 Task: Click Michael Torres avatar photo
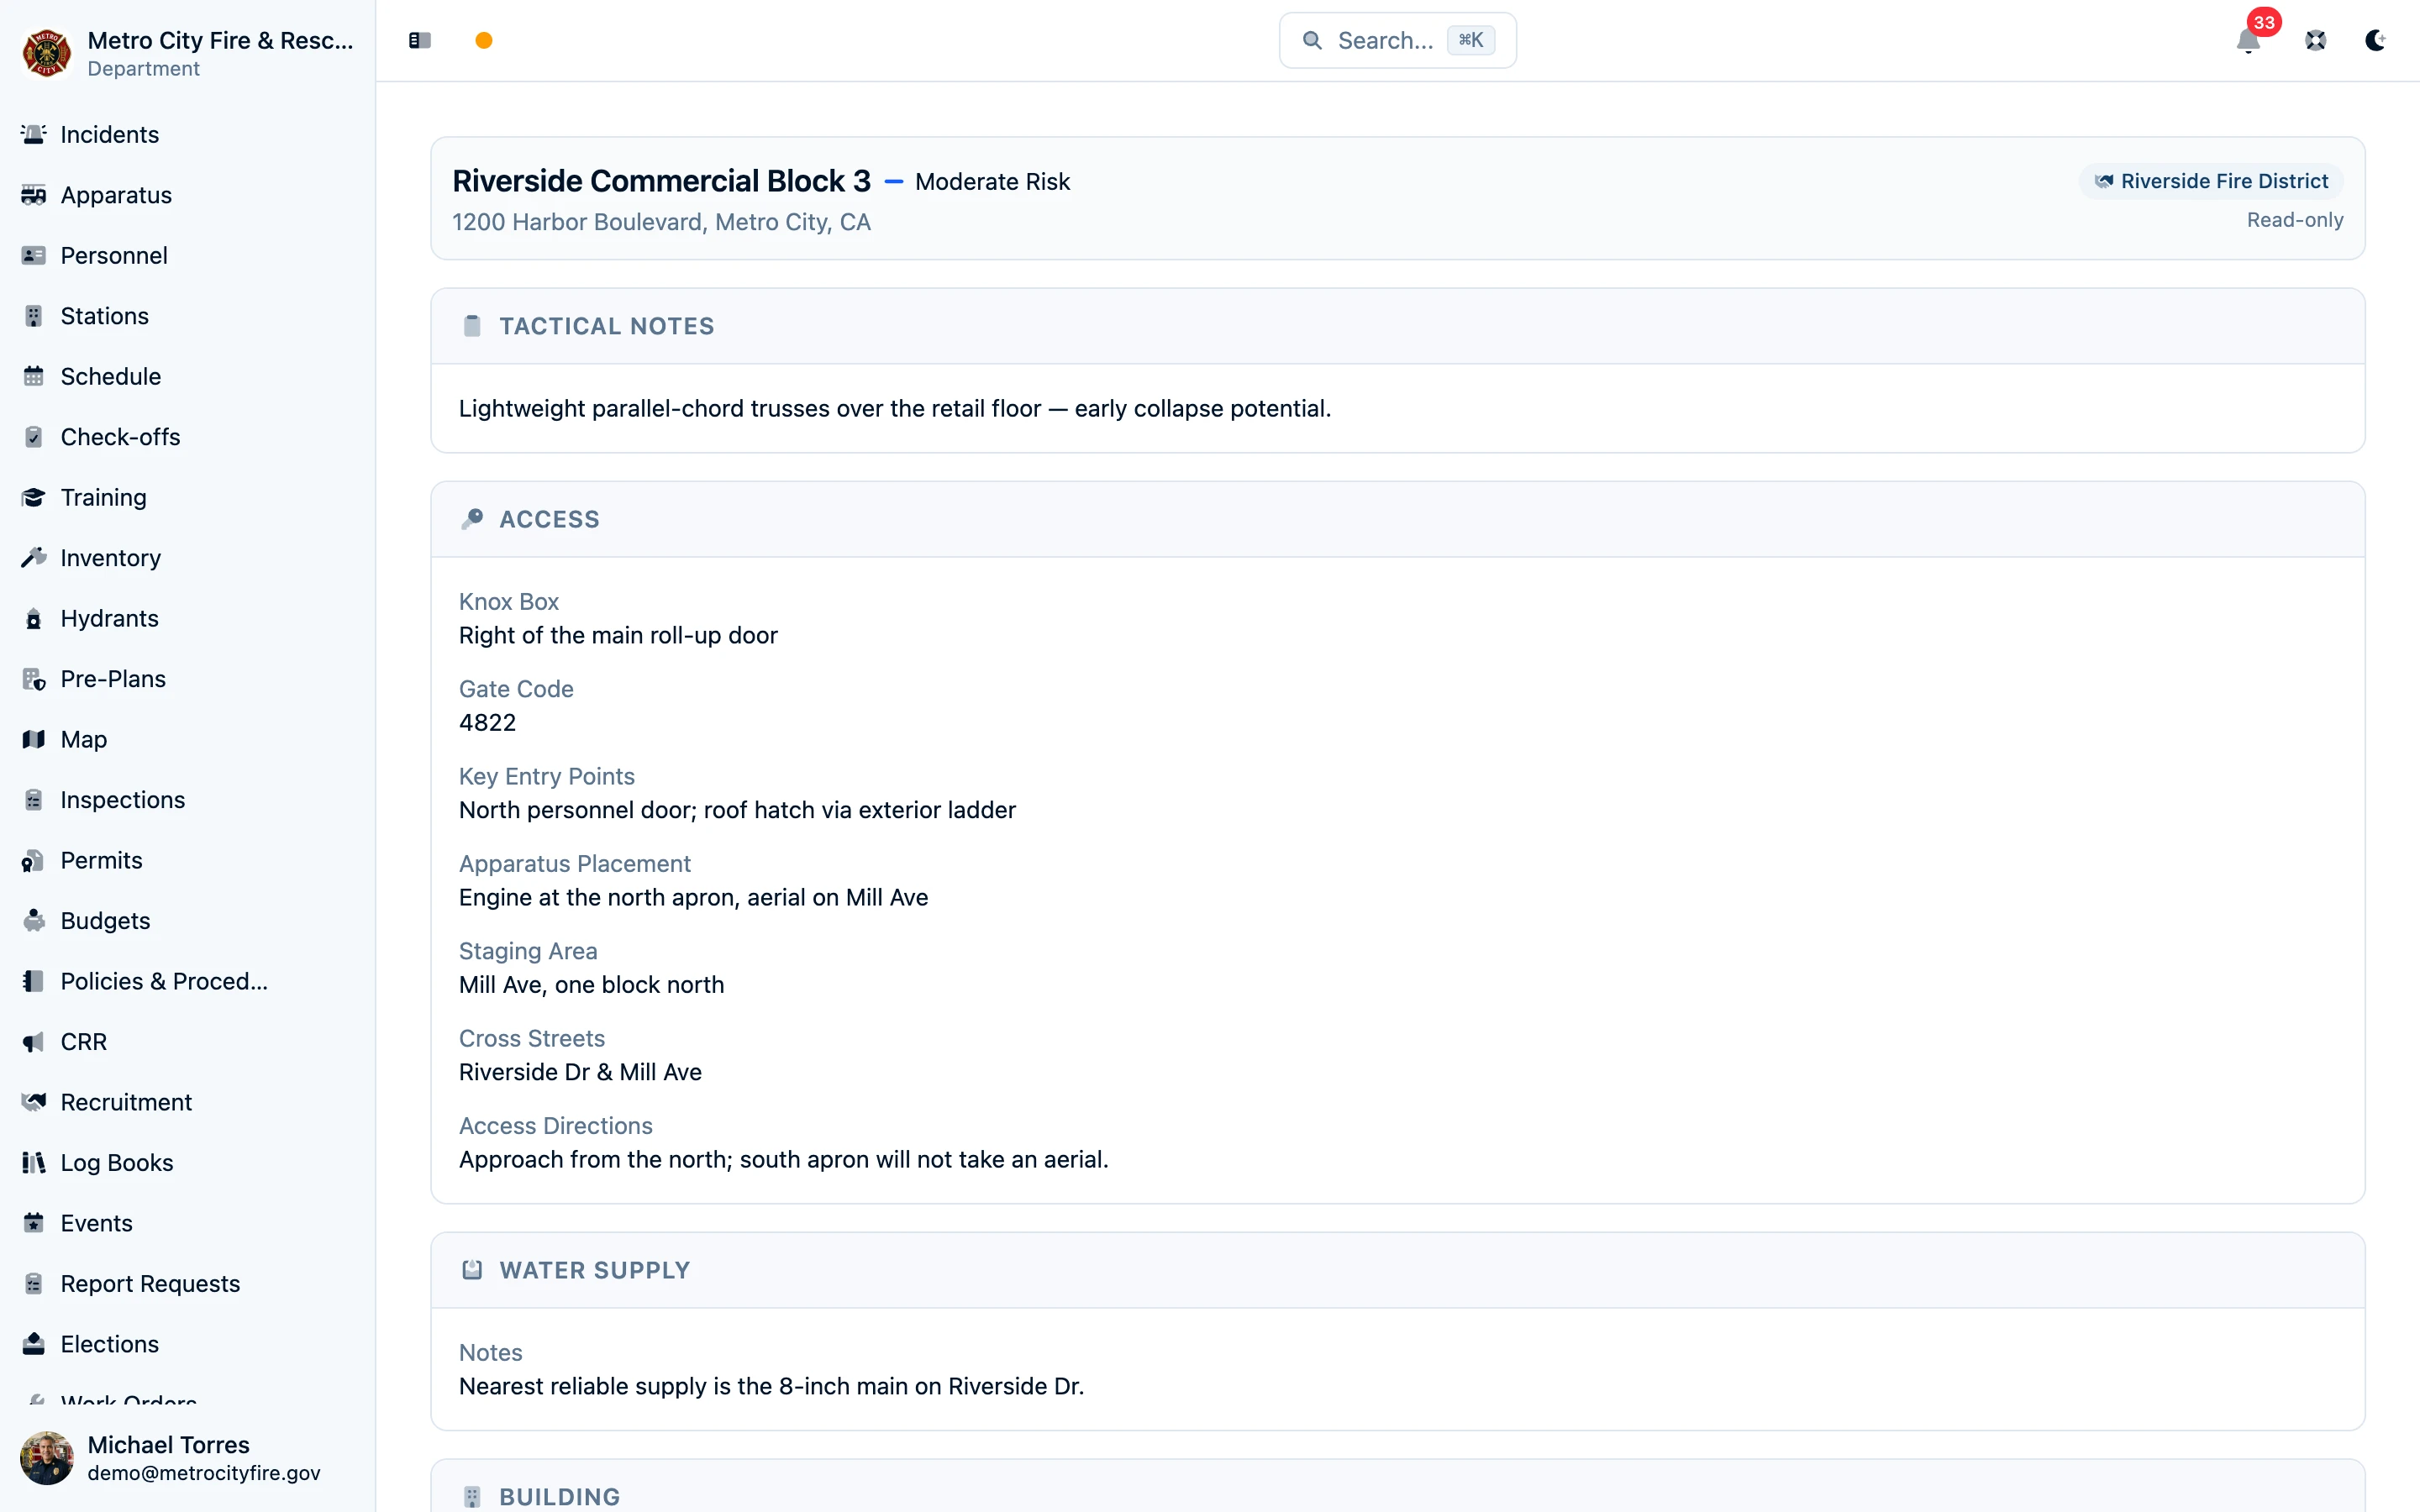46,1458
